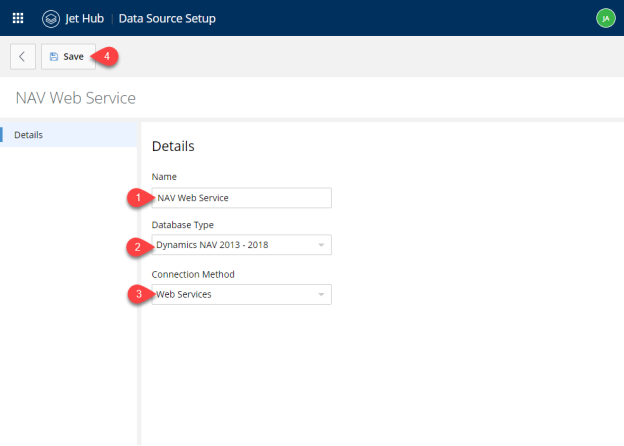Click the Save button
This screenshot has height=446, width=624.
coord(68,56)
